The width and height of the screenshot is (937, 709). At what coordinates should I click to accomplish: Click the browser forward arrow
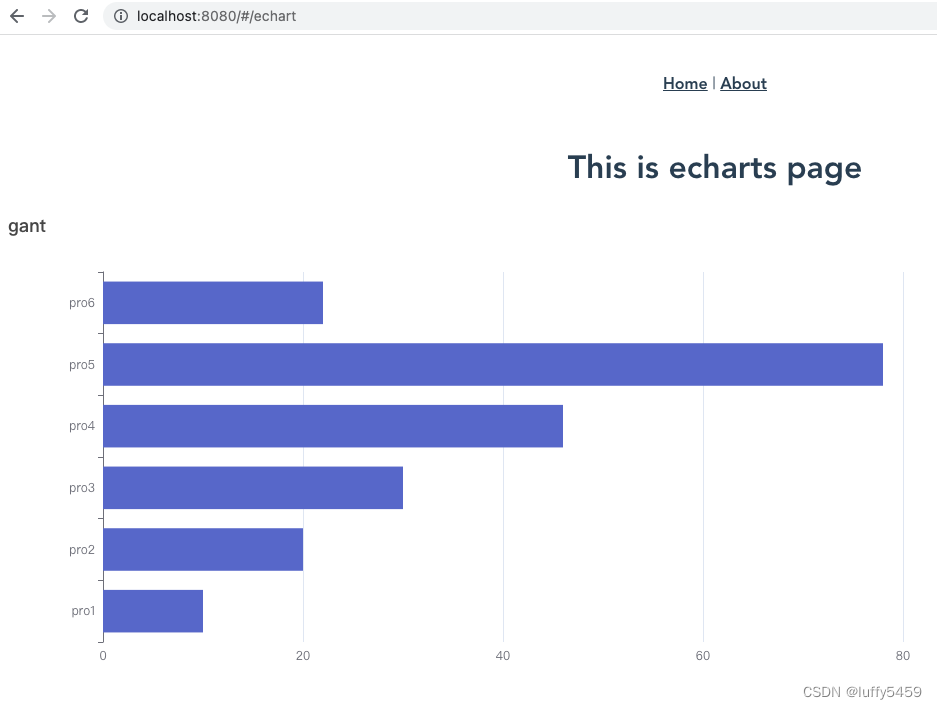coord(49,16)
